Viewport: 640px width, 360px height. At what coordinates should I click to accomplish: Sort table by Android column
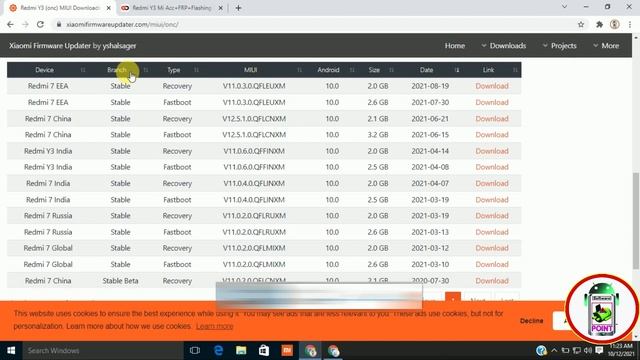[331, 70]
